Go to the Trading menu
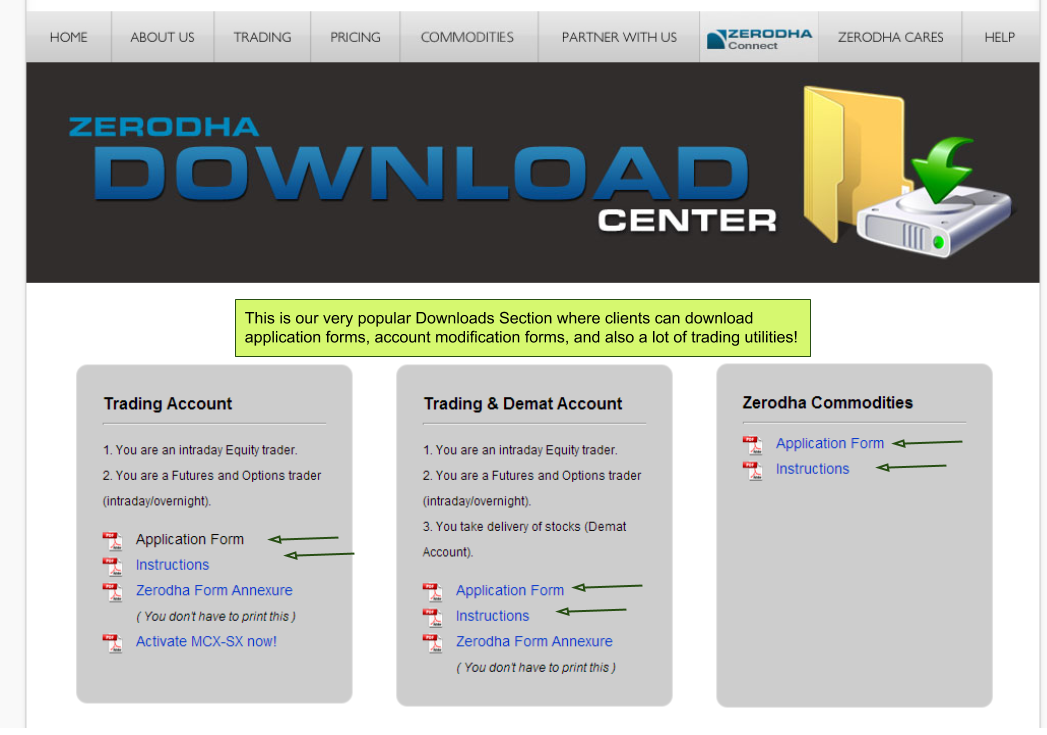 point(262,37)
